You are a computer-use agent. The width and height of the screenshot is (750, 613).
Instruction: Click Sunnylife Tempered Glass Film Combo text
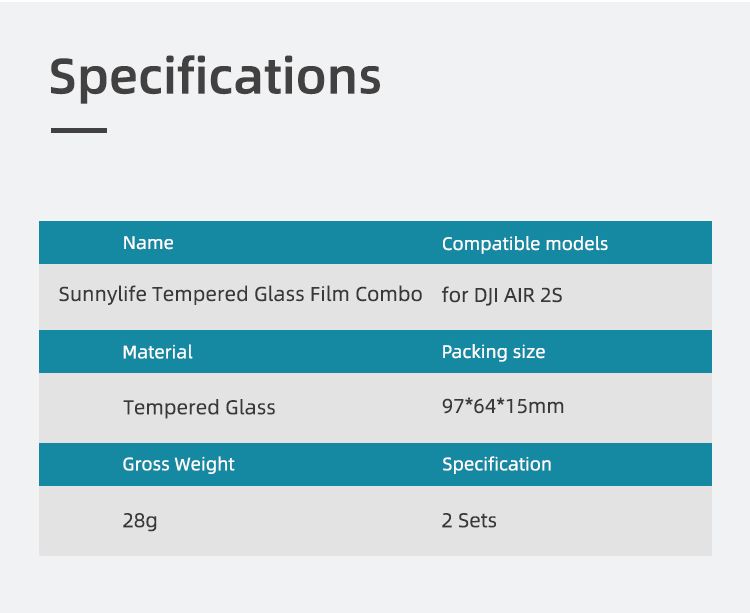241,294
